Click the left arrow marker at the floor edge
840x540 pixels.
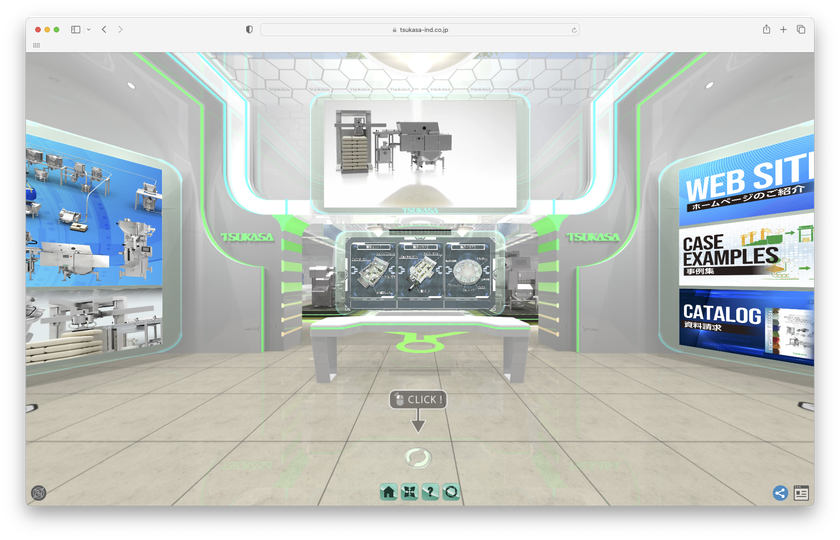click(31, 408)
